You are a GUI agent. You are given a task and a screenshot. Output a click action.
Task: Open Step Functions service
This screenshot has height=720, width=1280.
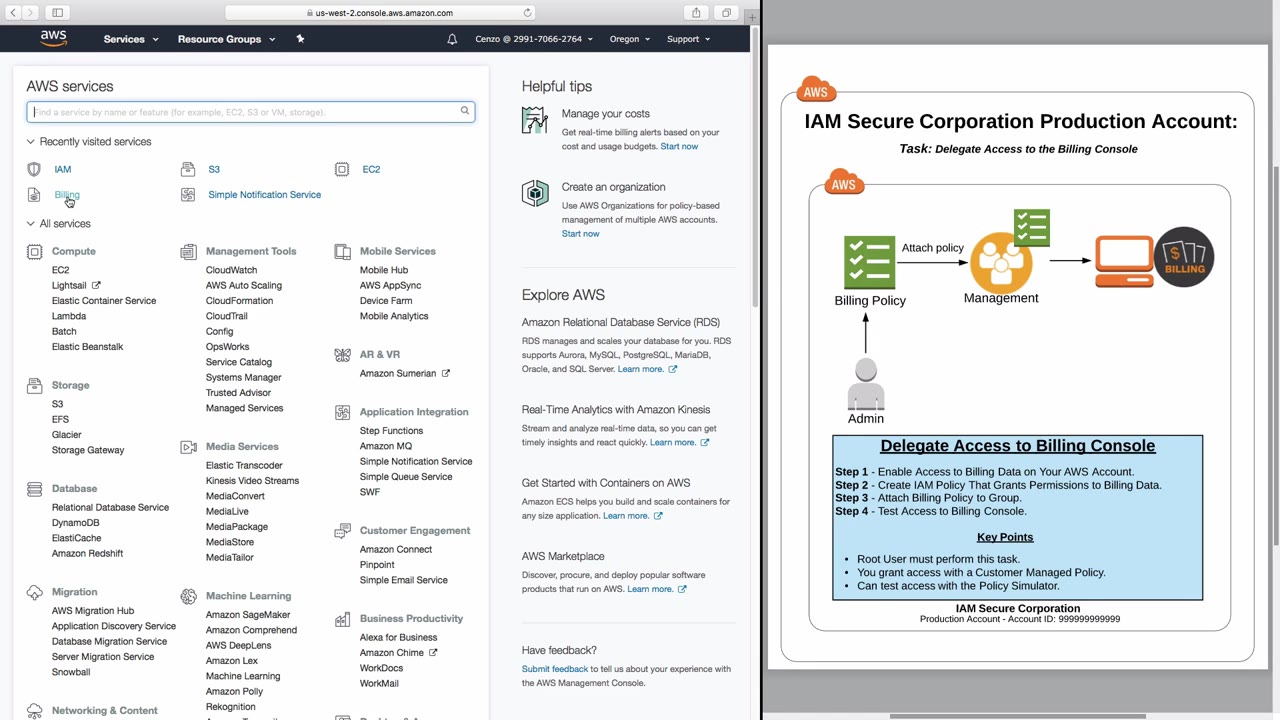[392, 431]
